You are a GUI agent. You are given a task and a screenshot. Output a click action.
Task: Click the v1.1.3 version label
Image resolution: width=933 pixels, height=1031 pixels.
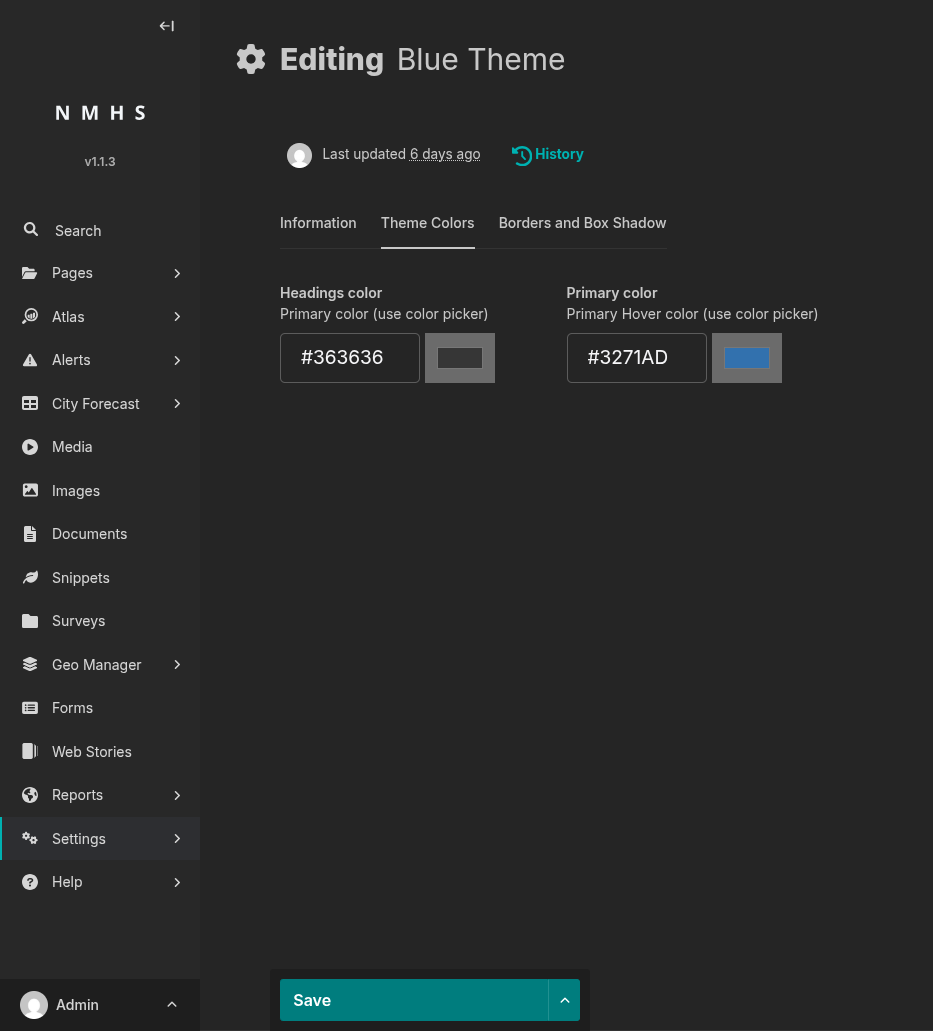point(100,162)
